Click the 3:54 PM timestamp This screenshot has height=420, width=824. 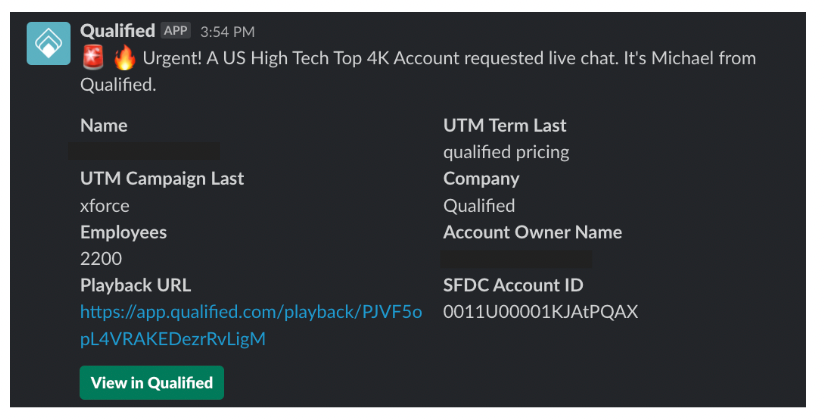coord(228,32)
